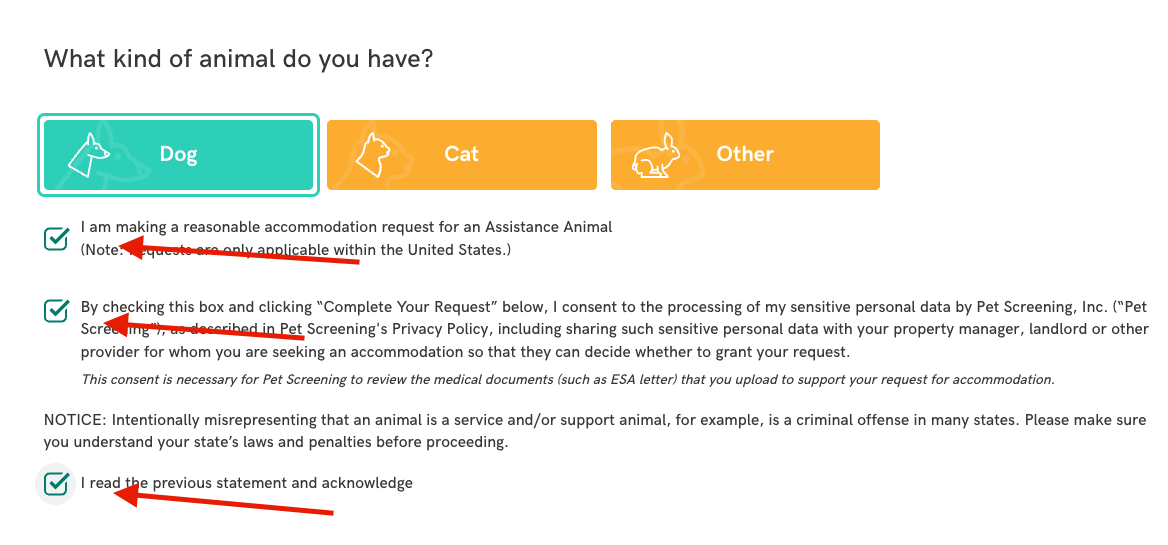Select the Dog animal type button
This screenshot has height=545, width=1168.
pos(178,155)
